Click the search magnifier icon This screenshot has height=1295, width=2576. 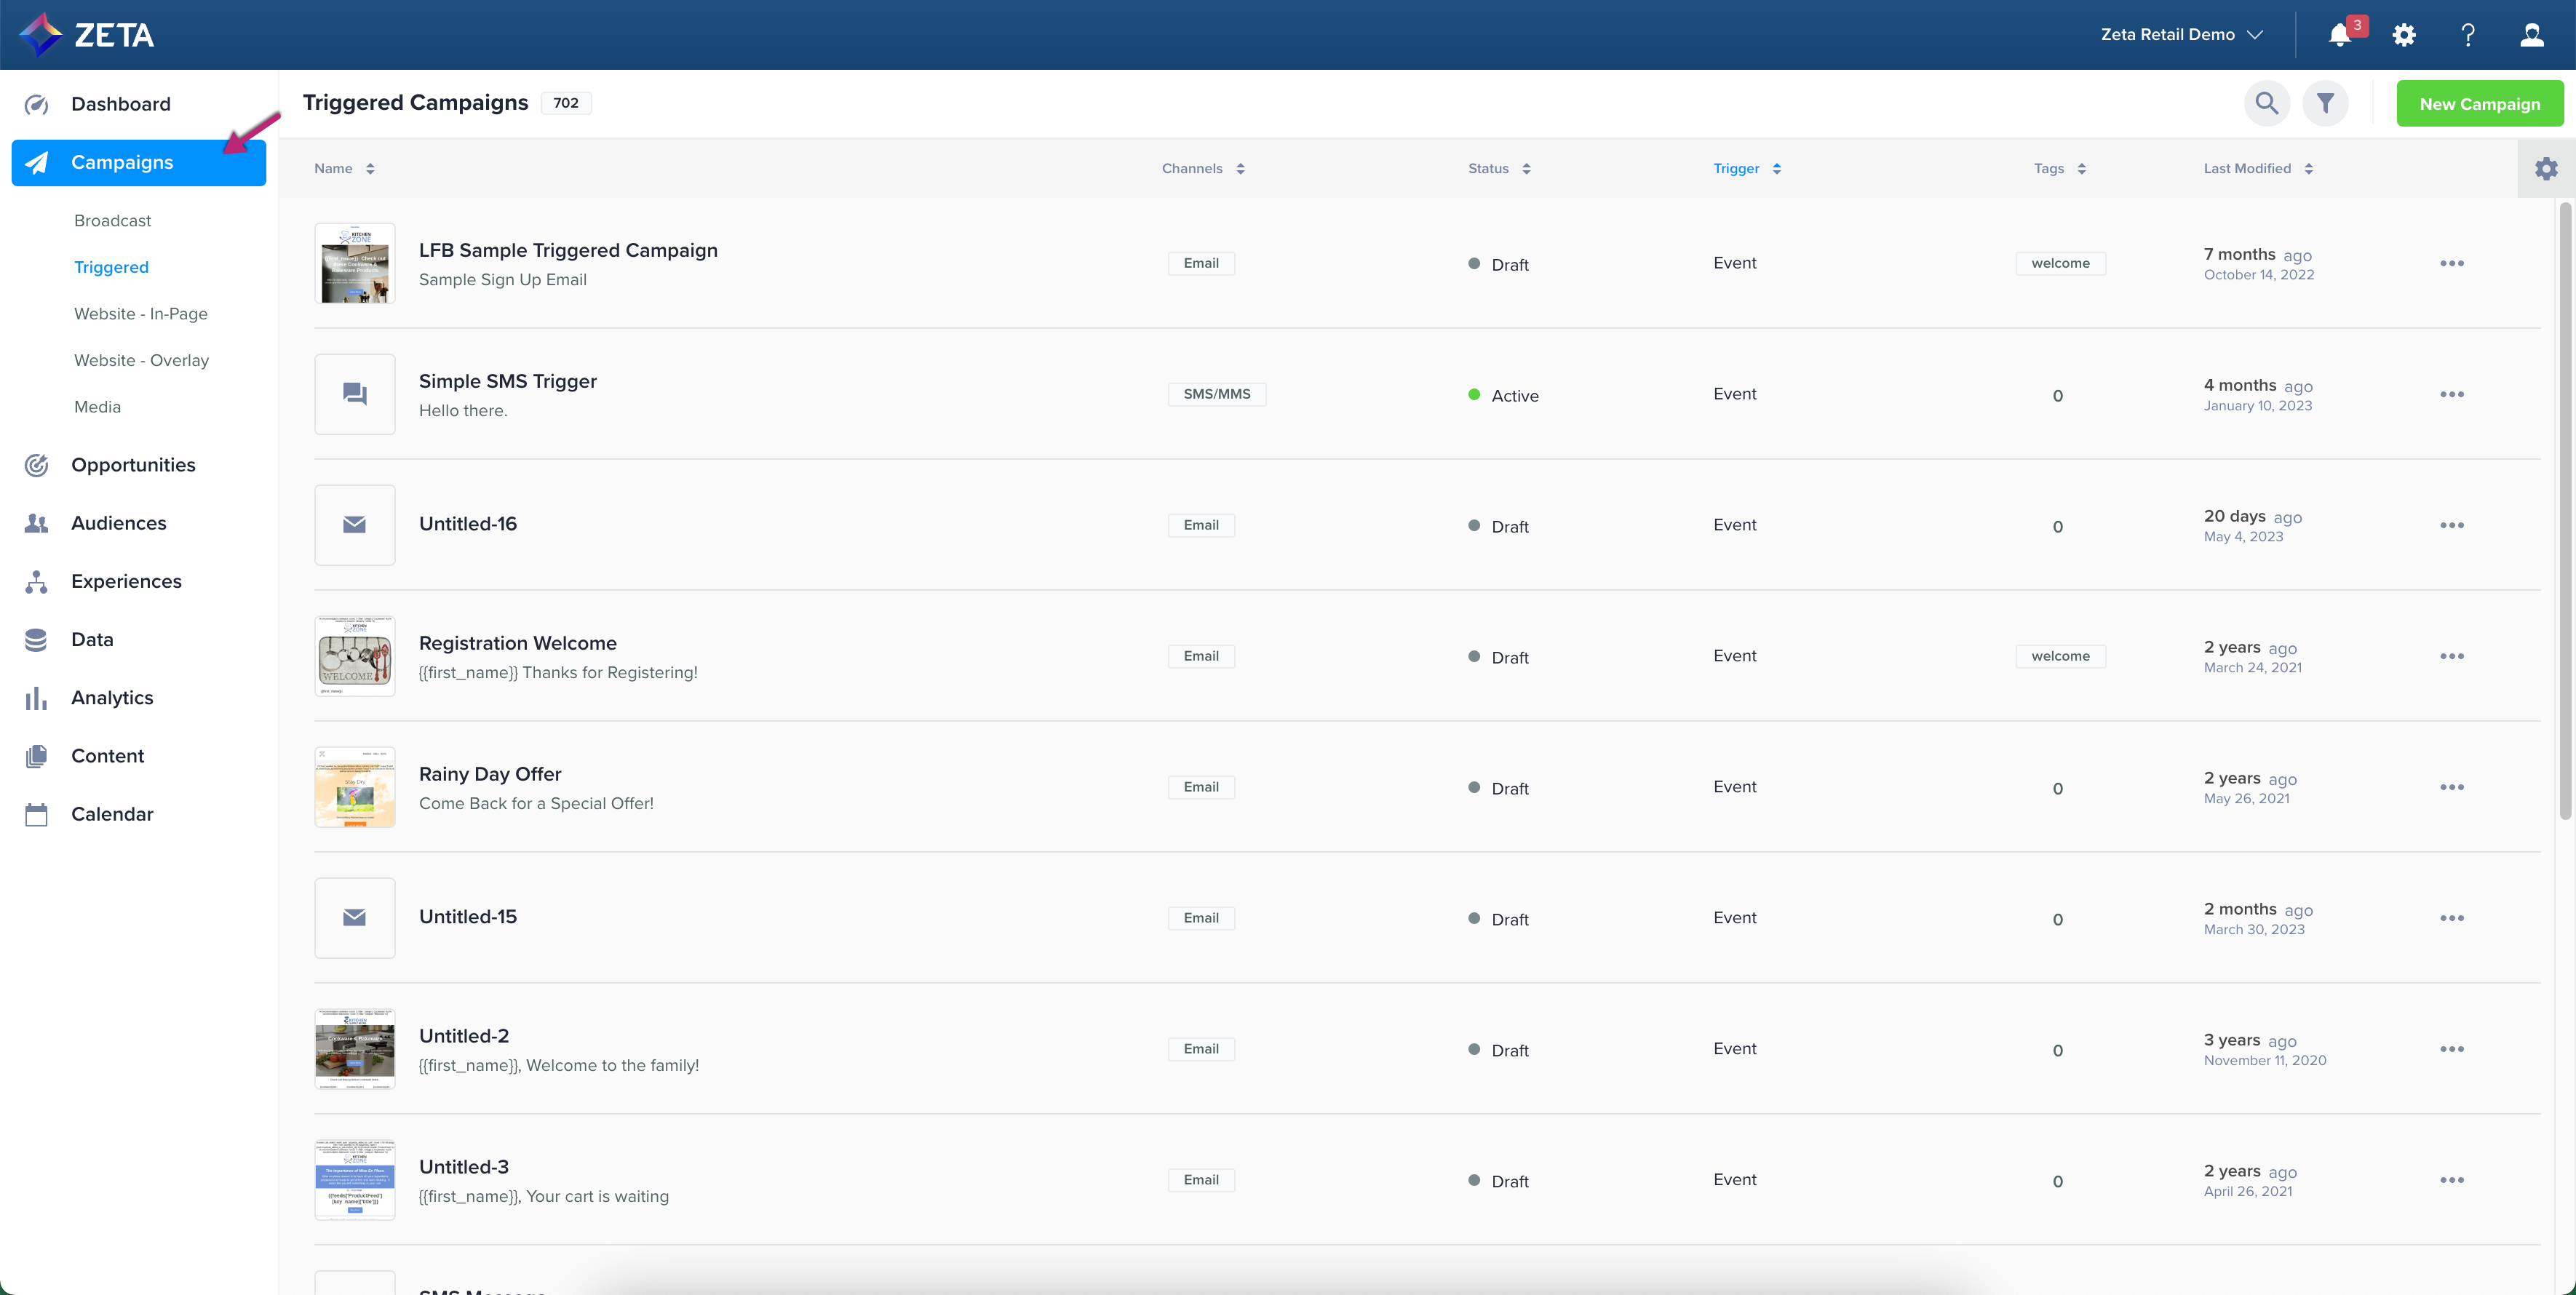coord(2266,103)
